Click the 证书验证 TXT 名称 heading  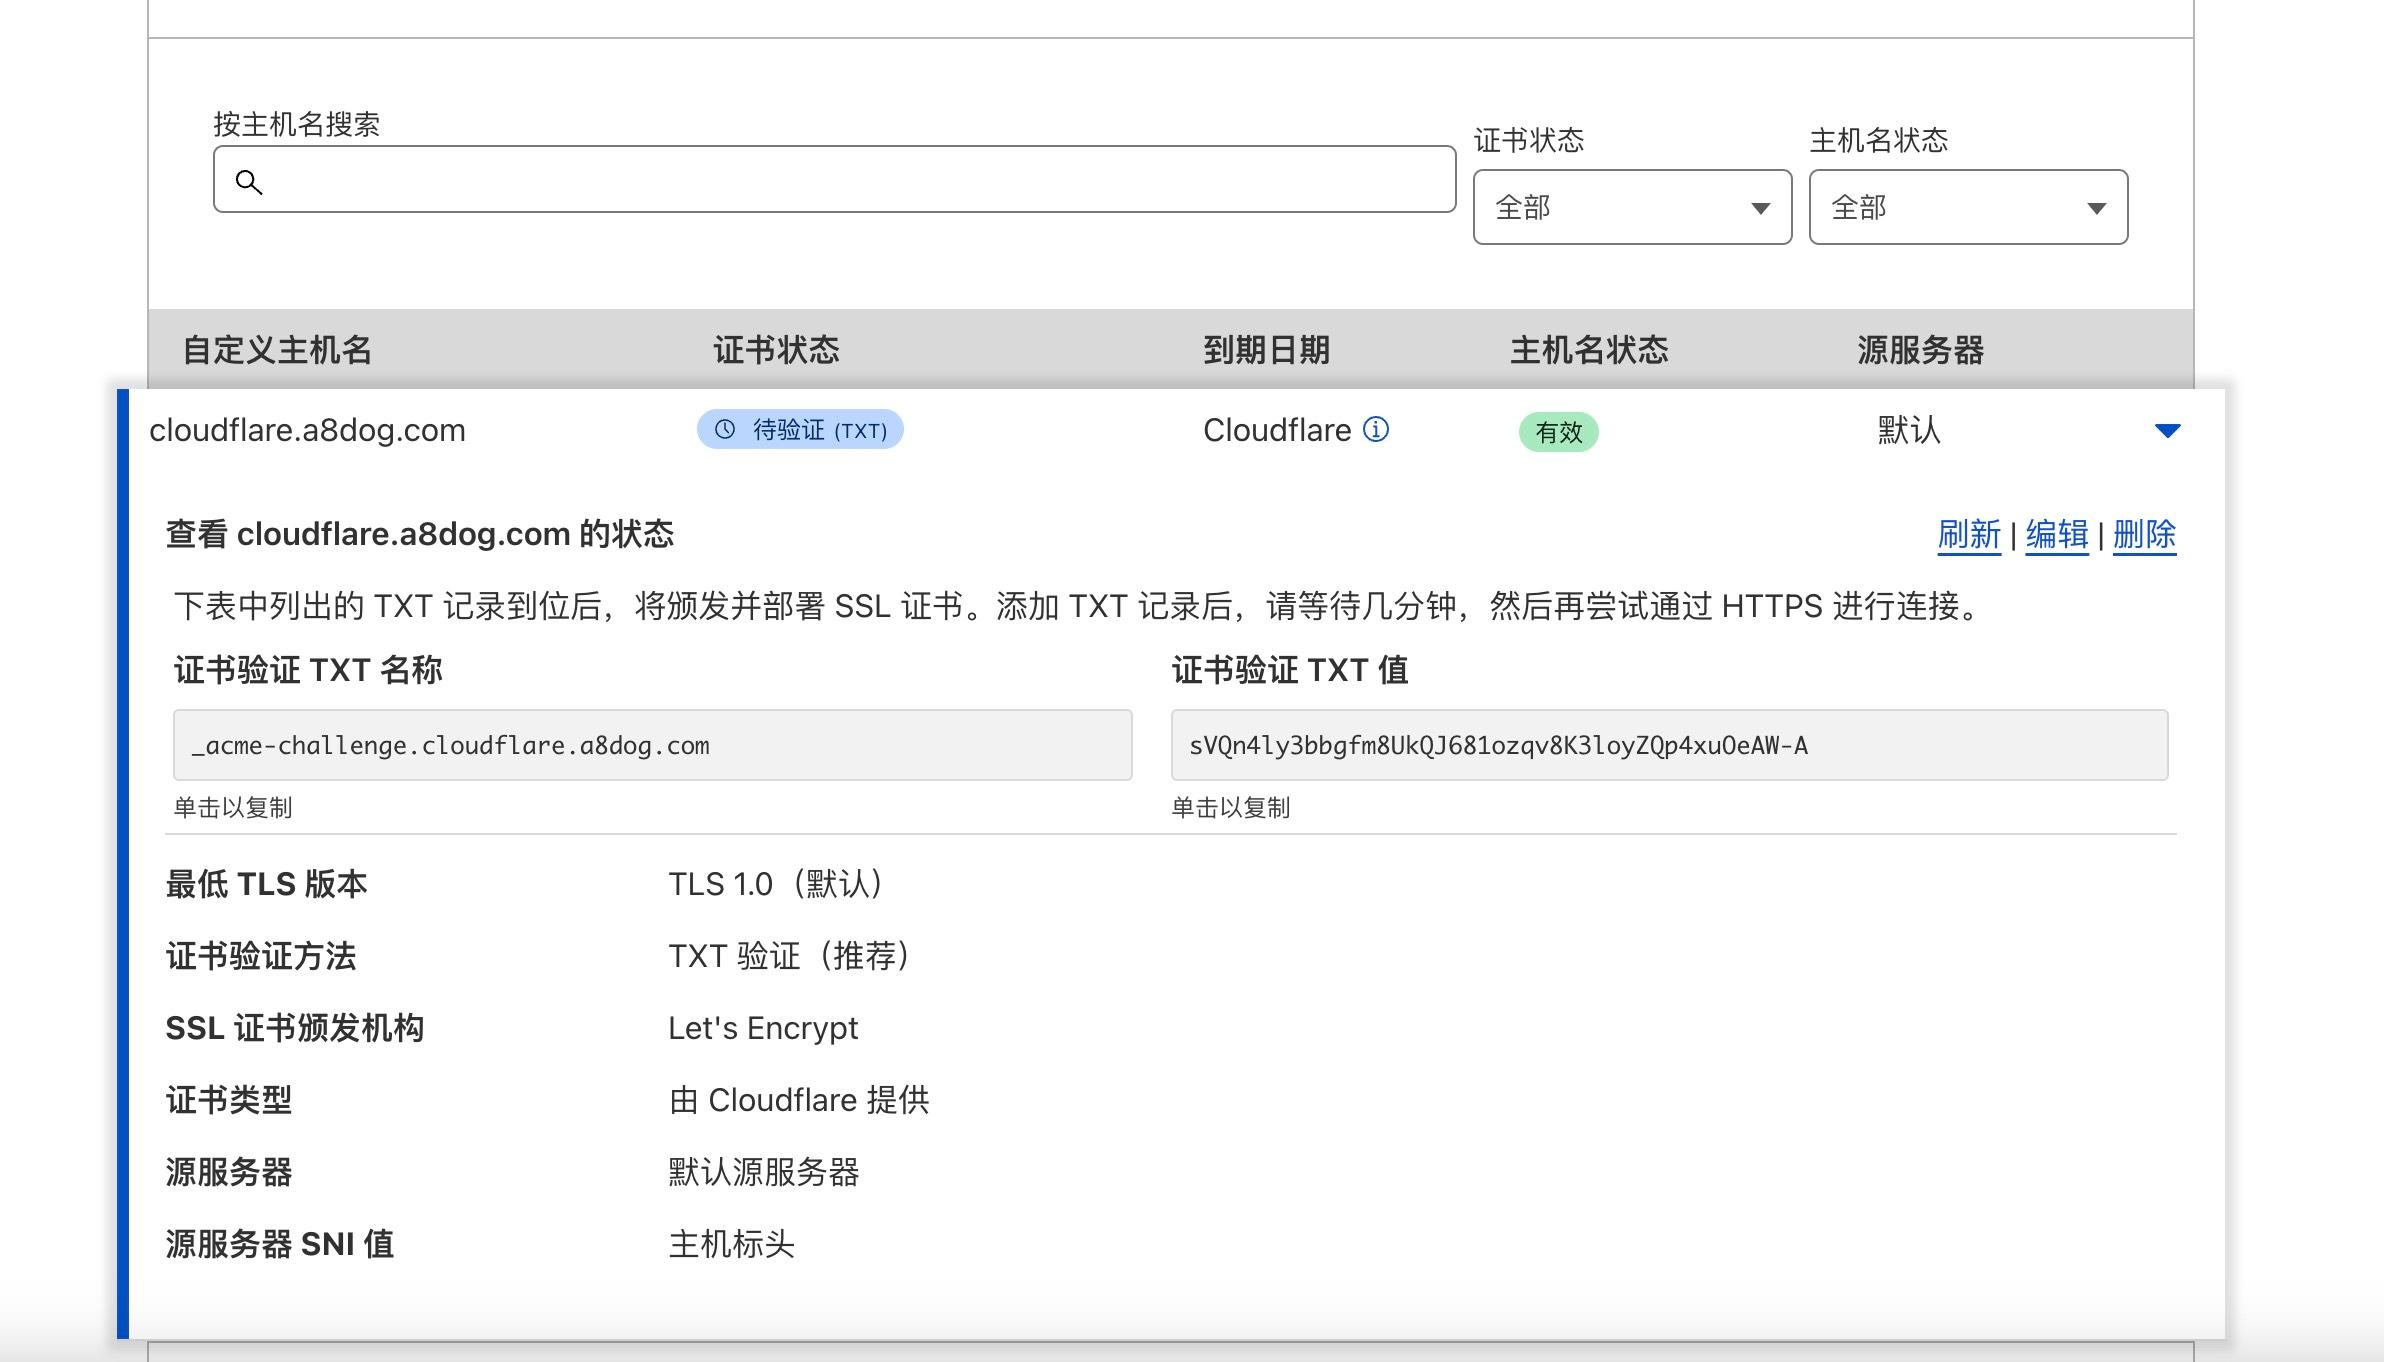308,670
